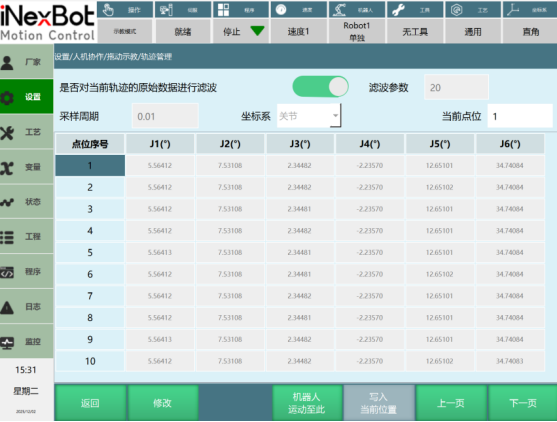The width and height of the screenshot is (557, 422).
Task: Select point row number 9
Action: (x=90, y=339)
